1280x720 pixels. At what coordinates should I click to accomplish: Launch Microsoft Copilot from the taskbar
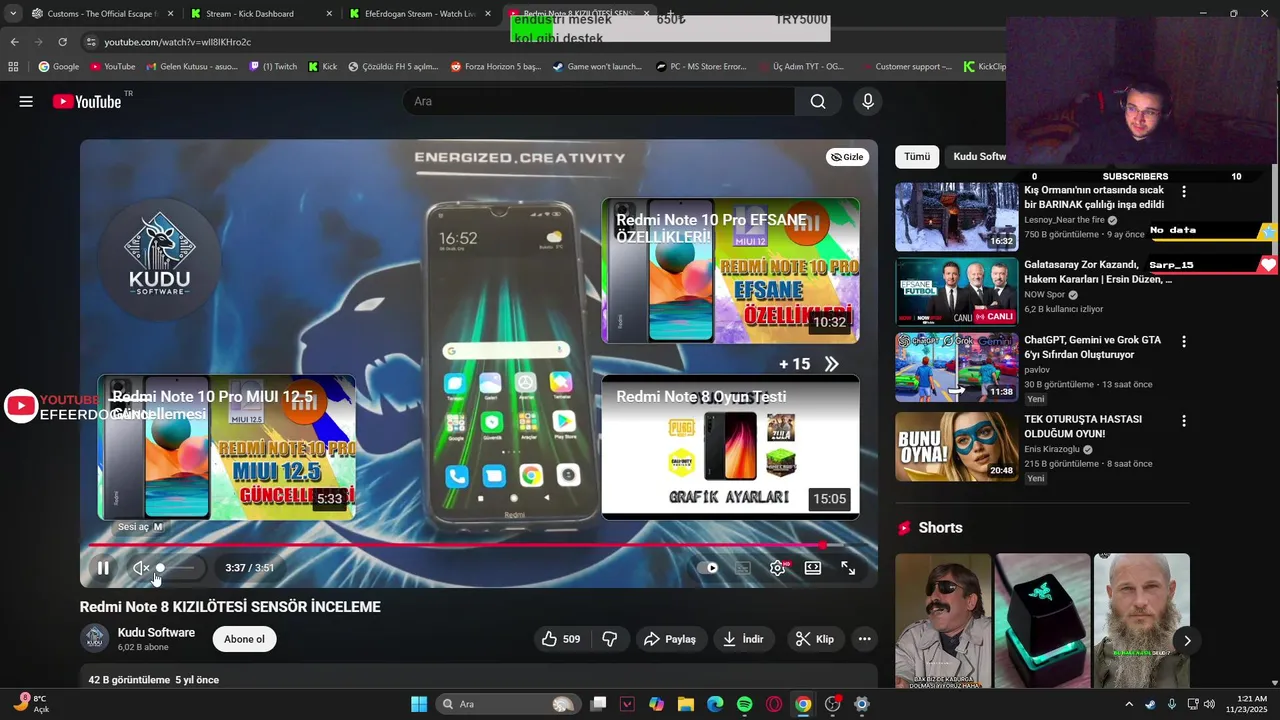(656, 704)
